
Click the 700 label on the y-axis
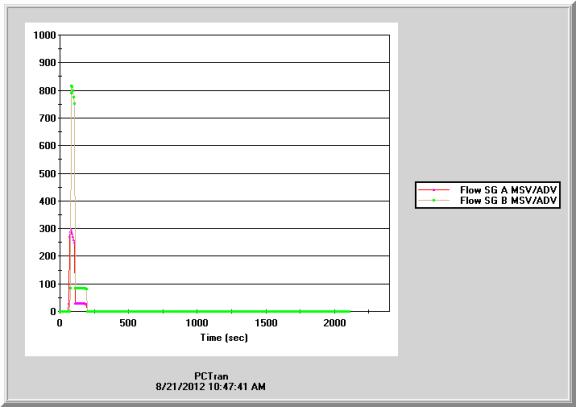[47, 118]
